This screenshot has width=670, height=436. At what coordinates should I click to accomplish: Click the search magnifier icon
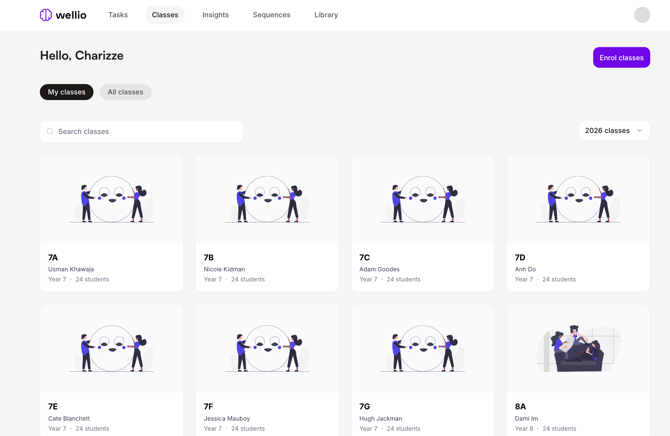click(50, 132)
